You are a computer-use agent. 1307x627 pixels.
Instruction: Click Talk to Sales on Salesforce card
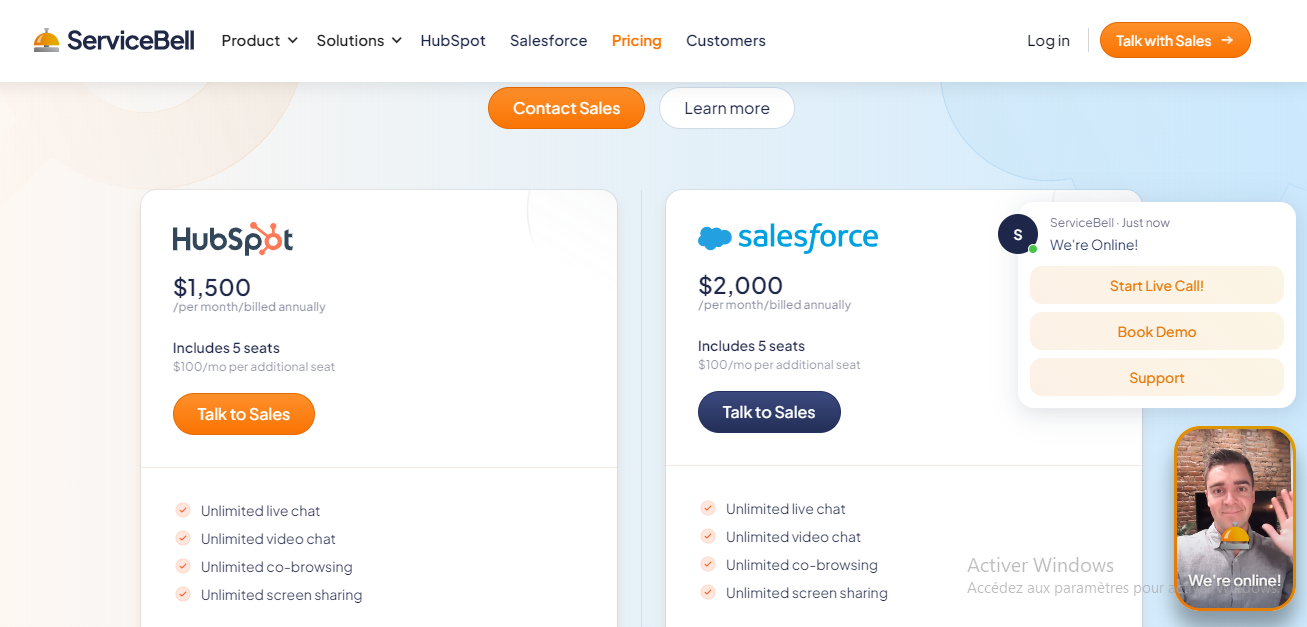click(769, 412)
